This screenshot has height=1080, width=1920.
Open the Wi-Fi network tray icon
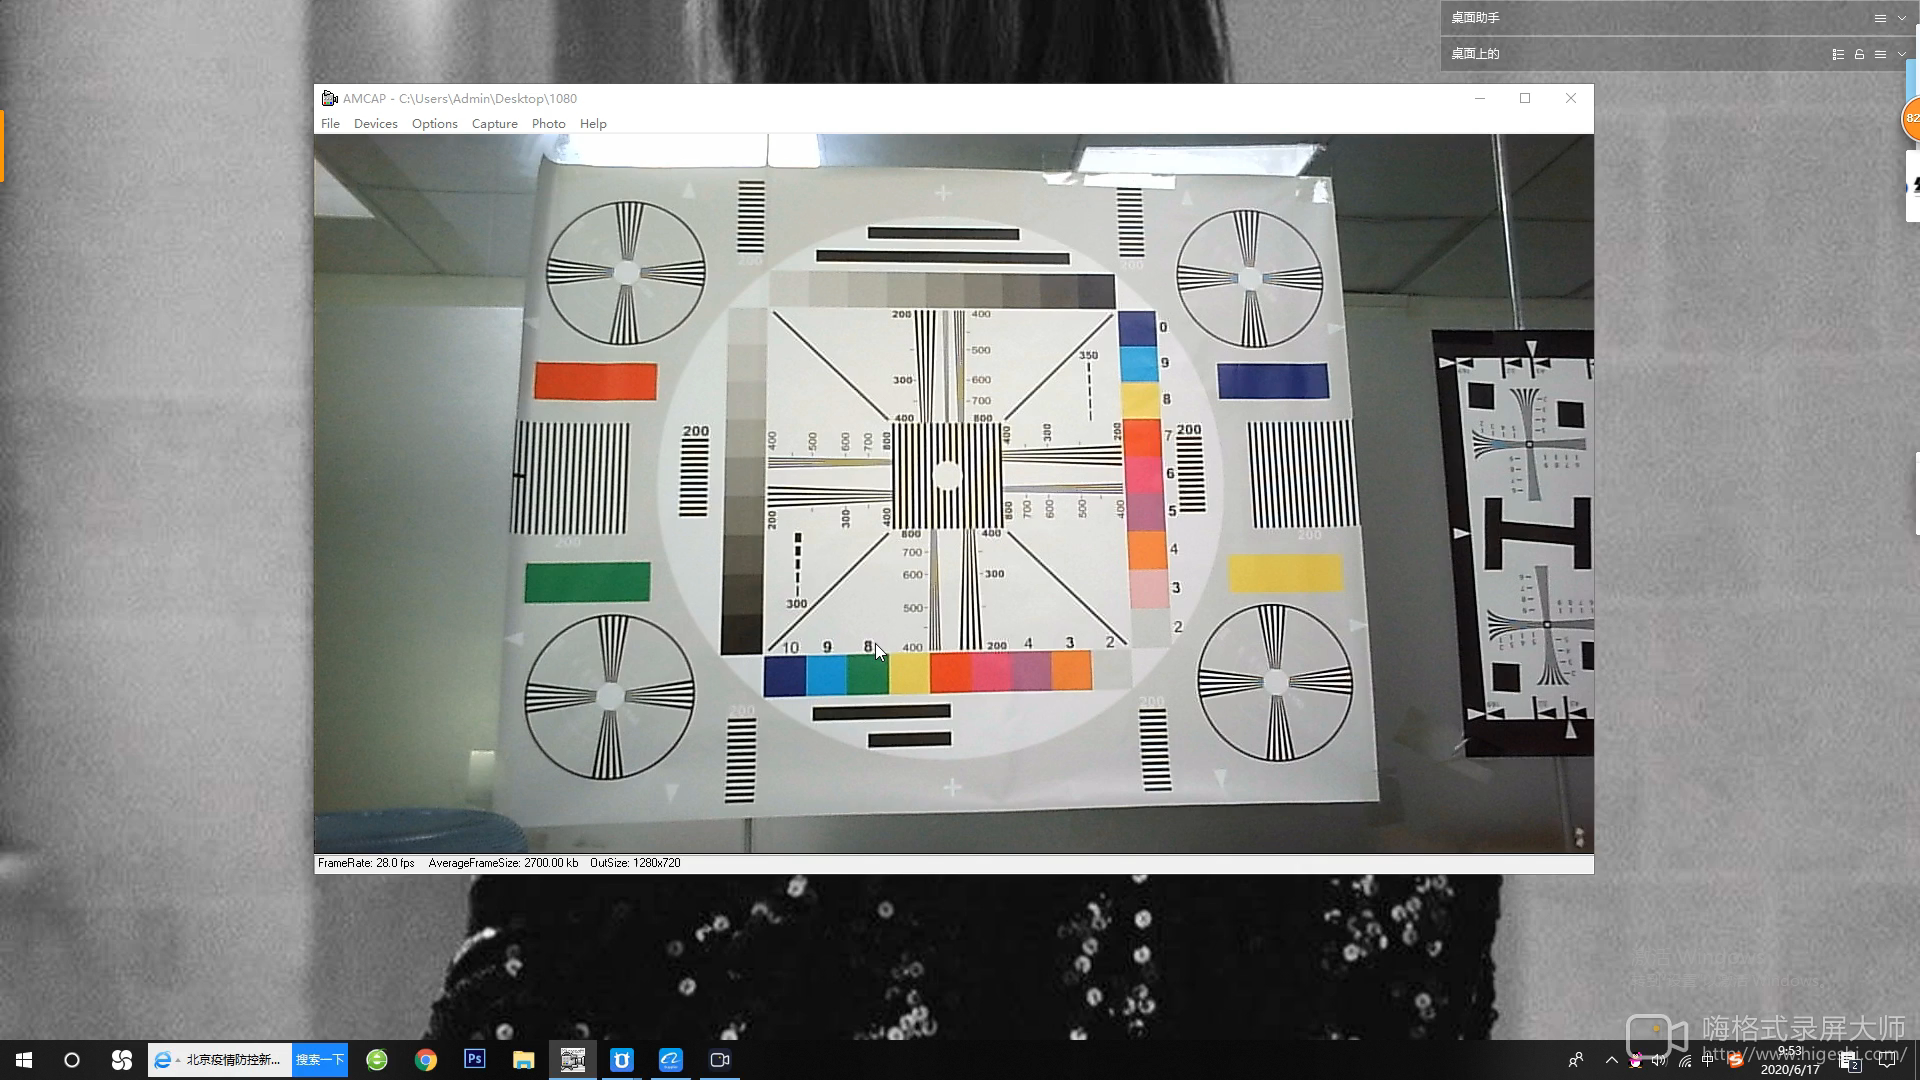click(1685, 1060)
